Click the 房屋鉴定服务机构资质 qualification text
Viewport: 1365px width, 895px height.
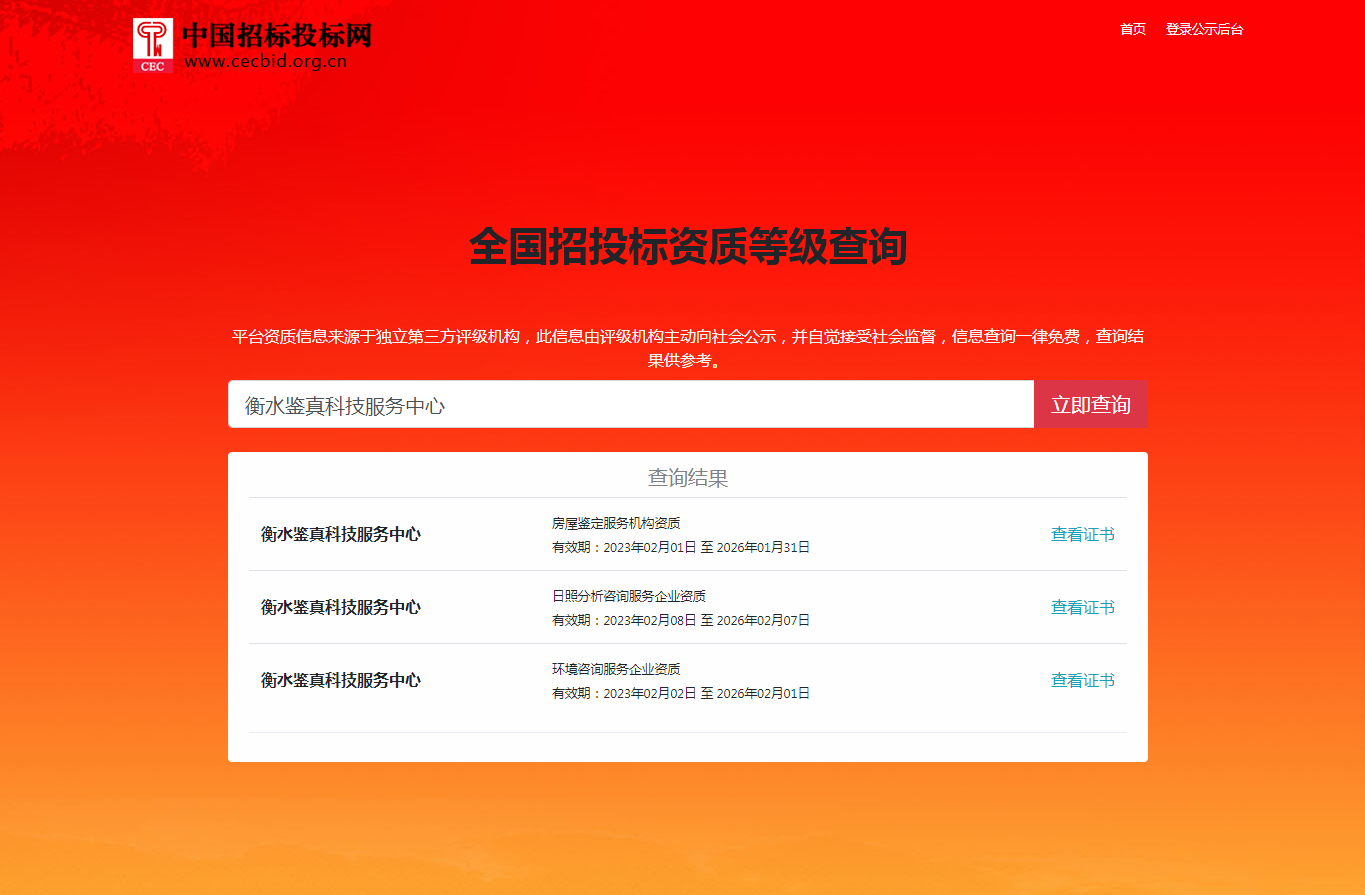(616, 523)
